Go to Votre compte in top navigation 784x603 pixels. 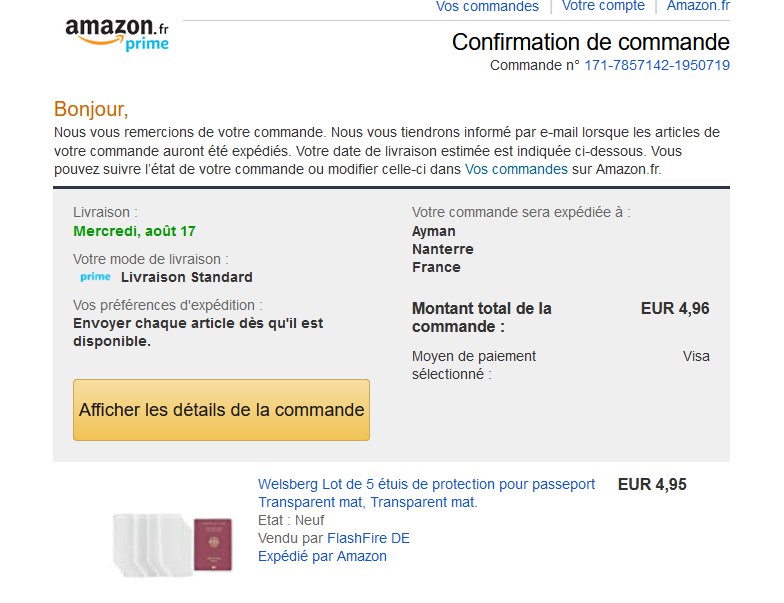tap(603, 6)
